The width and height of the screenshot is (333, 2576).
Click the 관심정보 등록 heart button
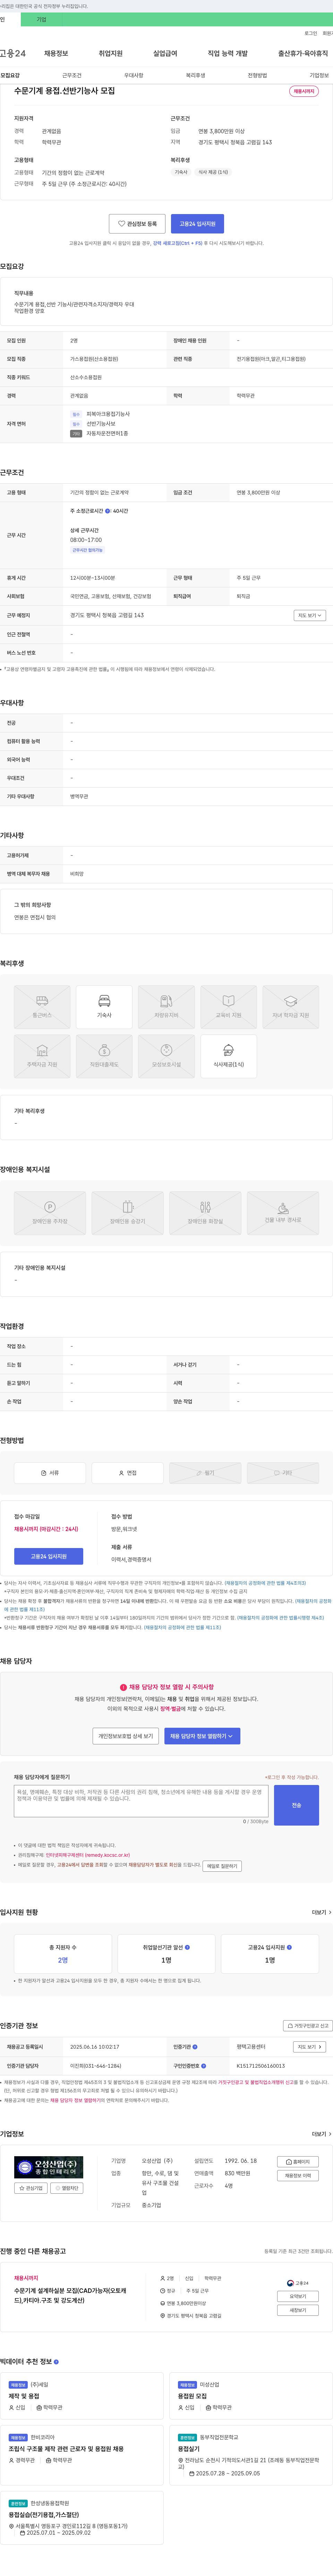tap(137, 224)
